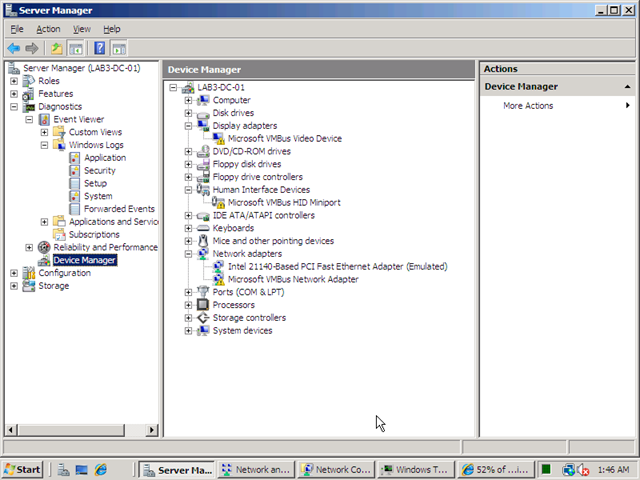
Task: Open Help with the question mark icon
Action: (100, 48)
